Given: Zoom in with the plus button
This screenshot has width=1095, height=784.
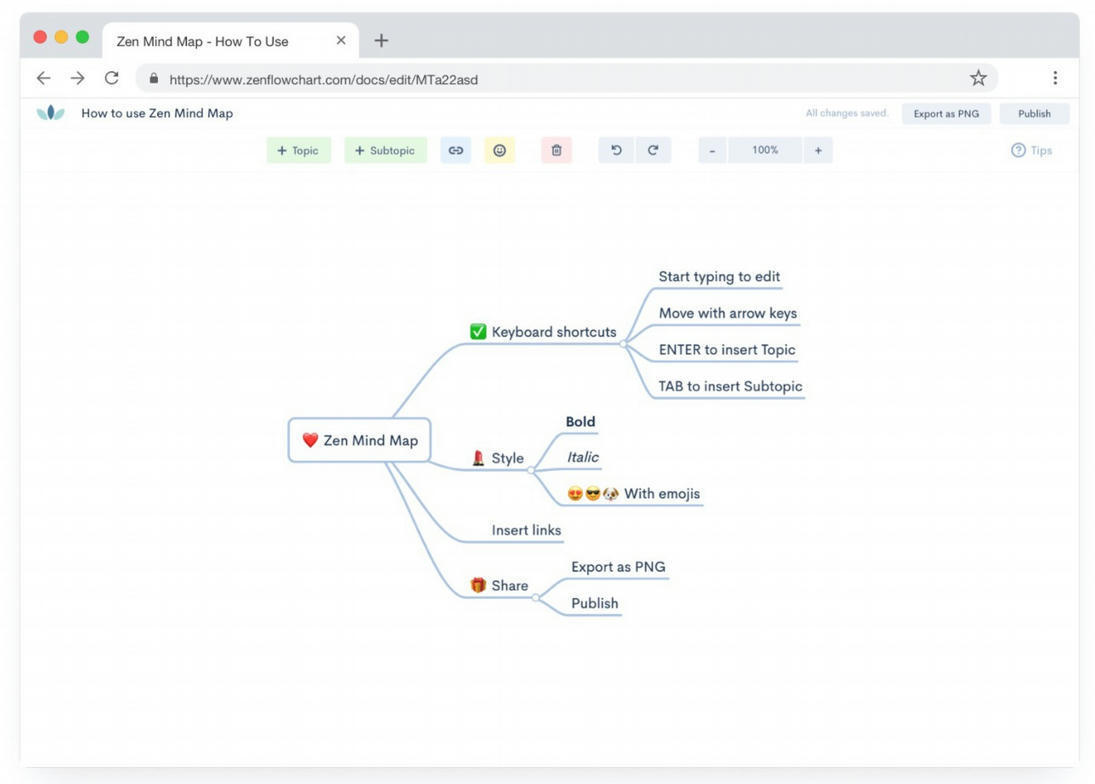Looking at the screenshot, I should click(x=818, y=150).
